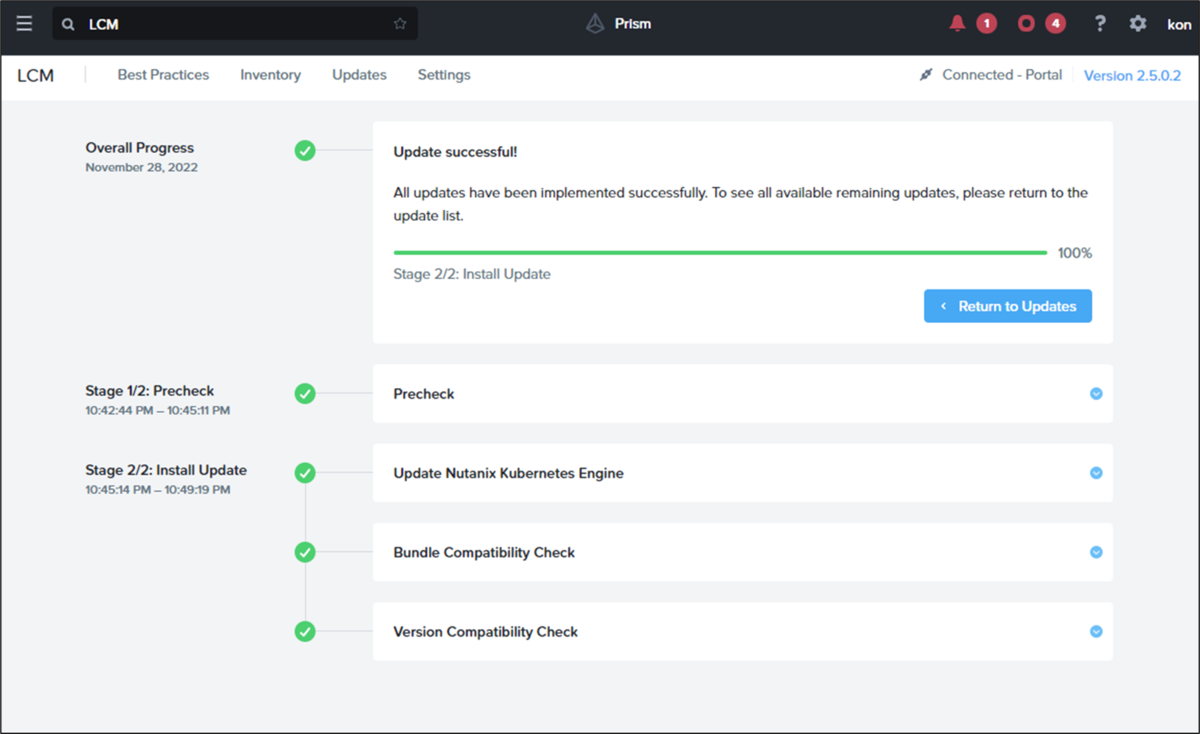Open the Version 2.5.0.2 link
The image size is (1200, 734).
[1132, 76]
